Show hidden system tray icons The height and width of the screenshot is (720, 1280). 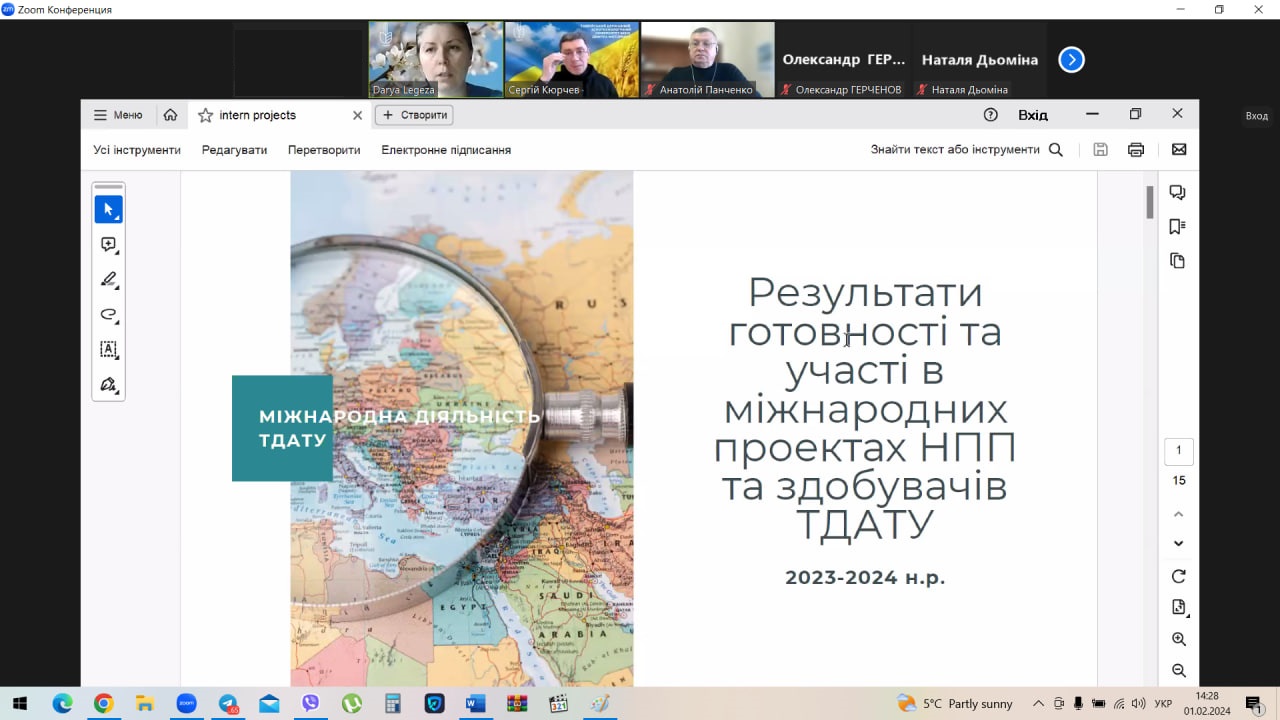coord(1038,704)
